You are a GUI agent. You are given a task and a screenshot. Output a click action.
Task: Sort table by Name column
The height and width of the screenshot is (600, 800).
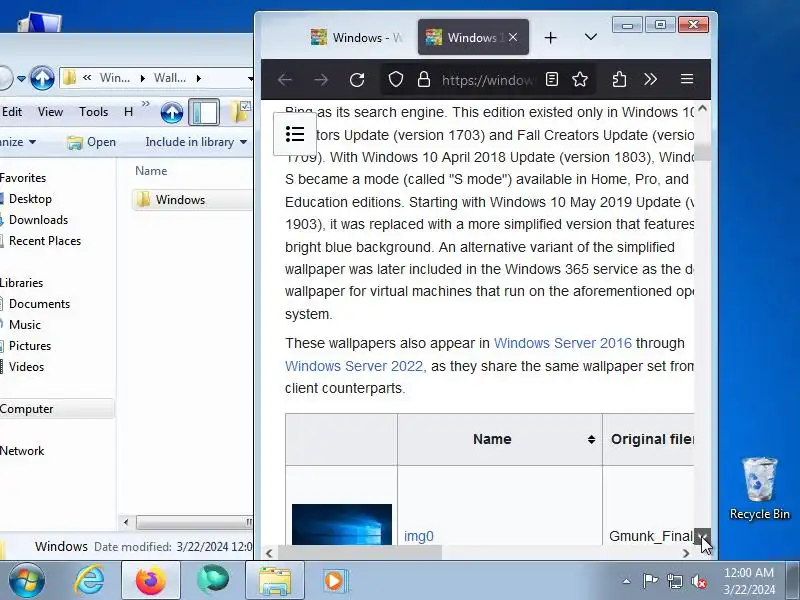591,439
